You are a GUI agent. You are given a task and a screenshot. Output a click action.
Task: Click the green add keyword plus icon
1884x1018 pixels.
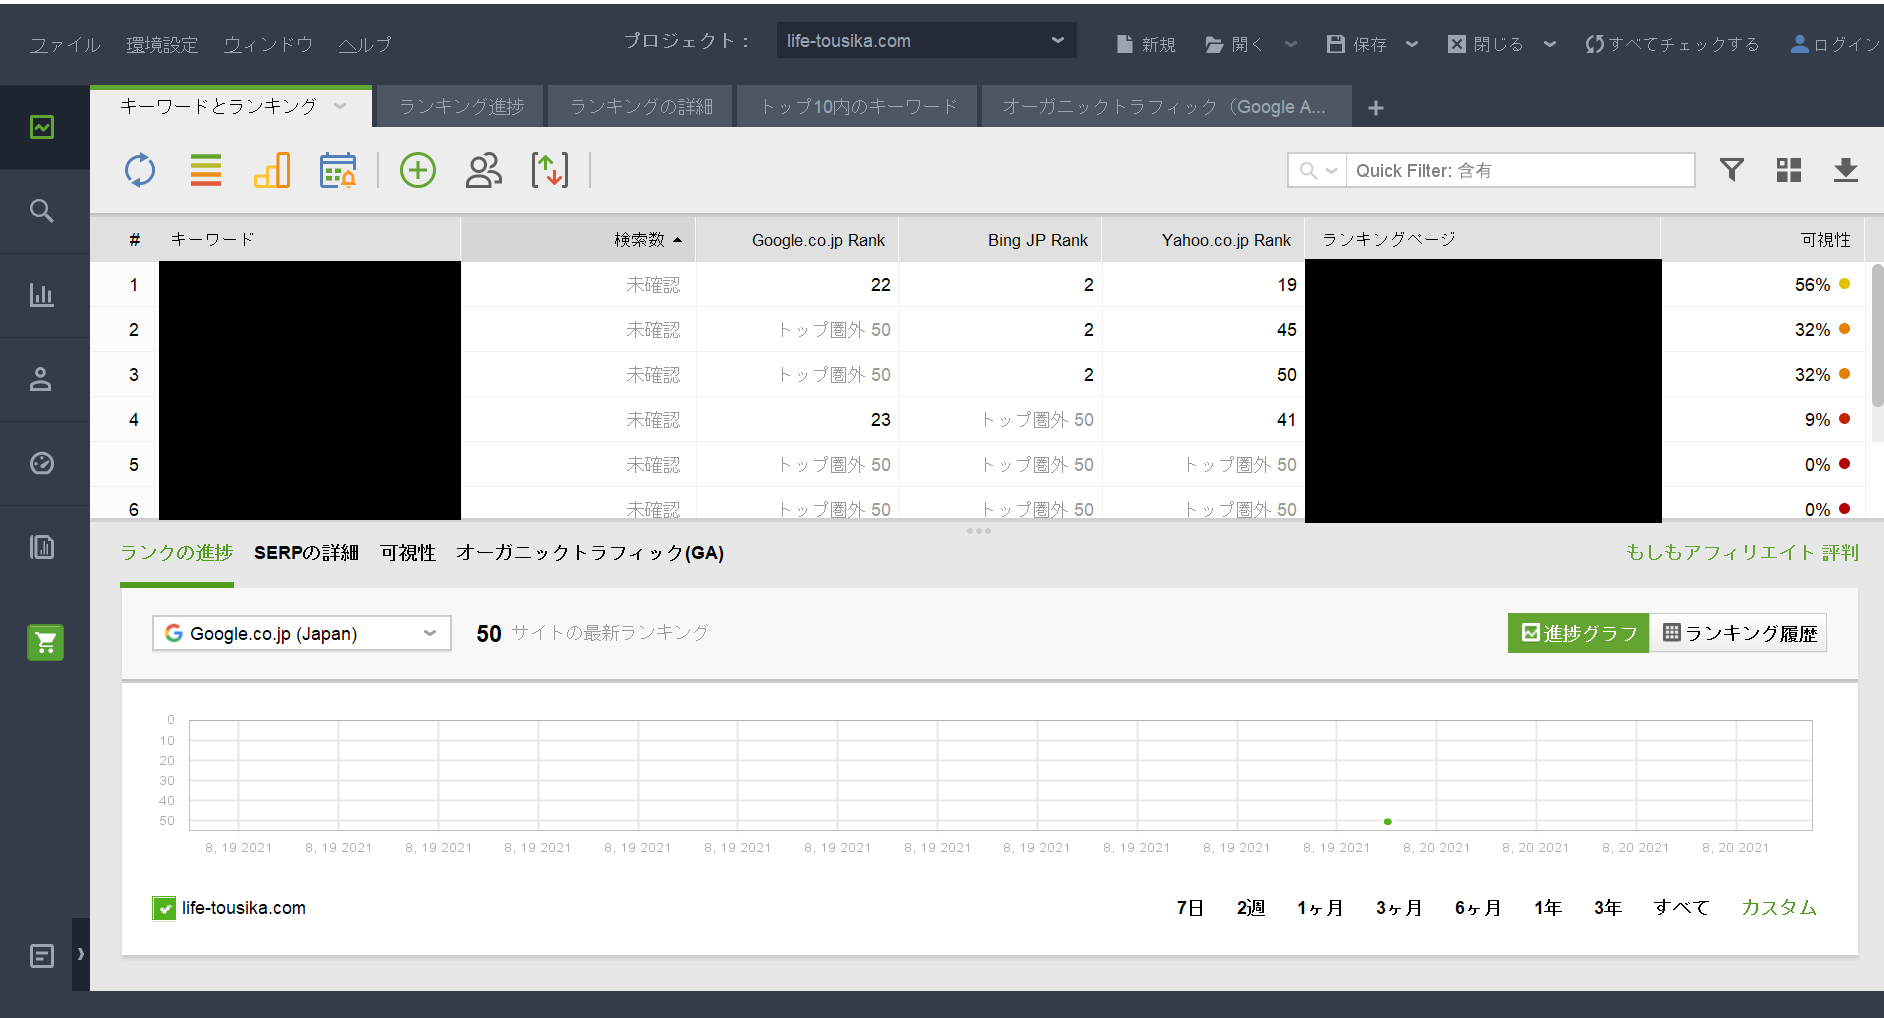pyautogui.click(x=418, y=170)
